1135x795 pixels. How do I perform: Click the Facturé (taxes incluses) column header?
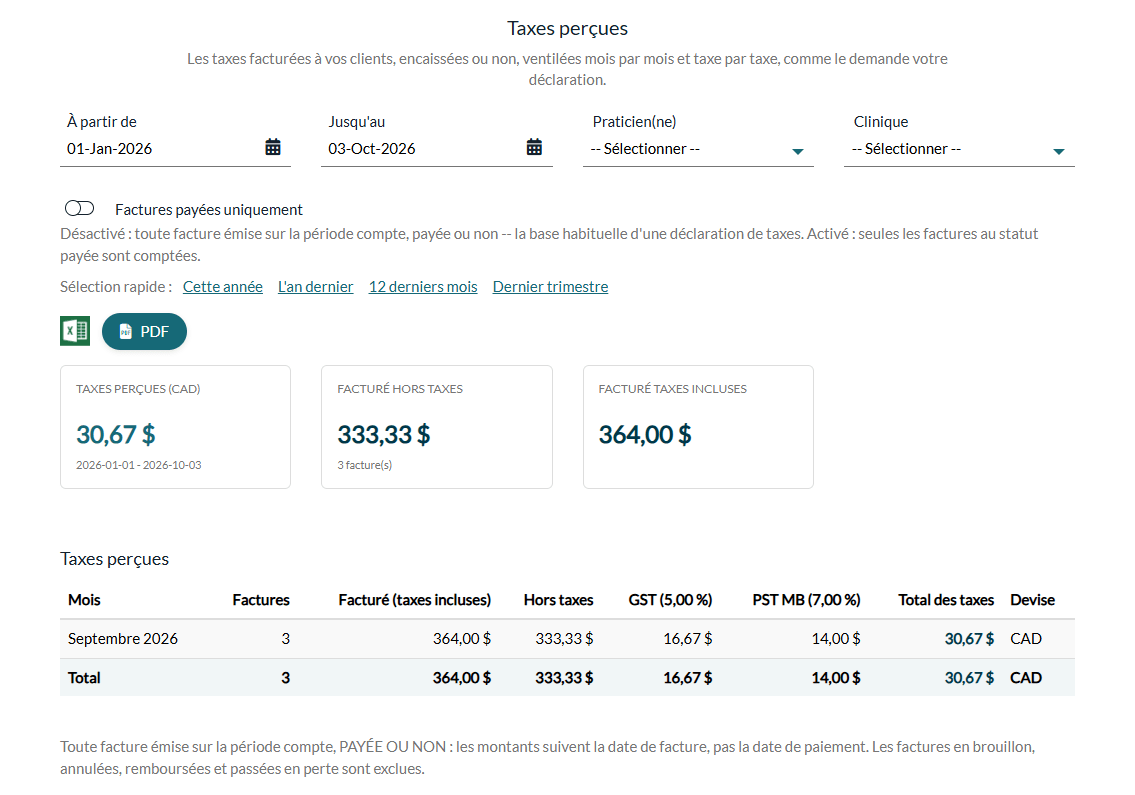coord(415,600)
